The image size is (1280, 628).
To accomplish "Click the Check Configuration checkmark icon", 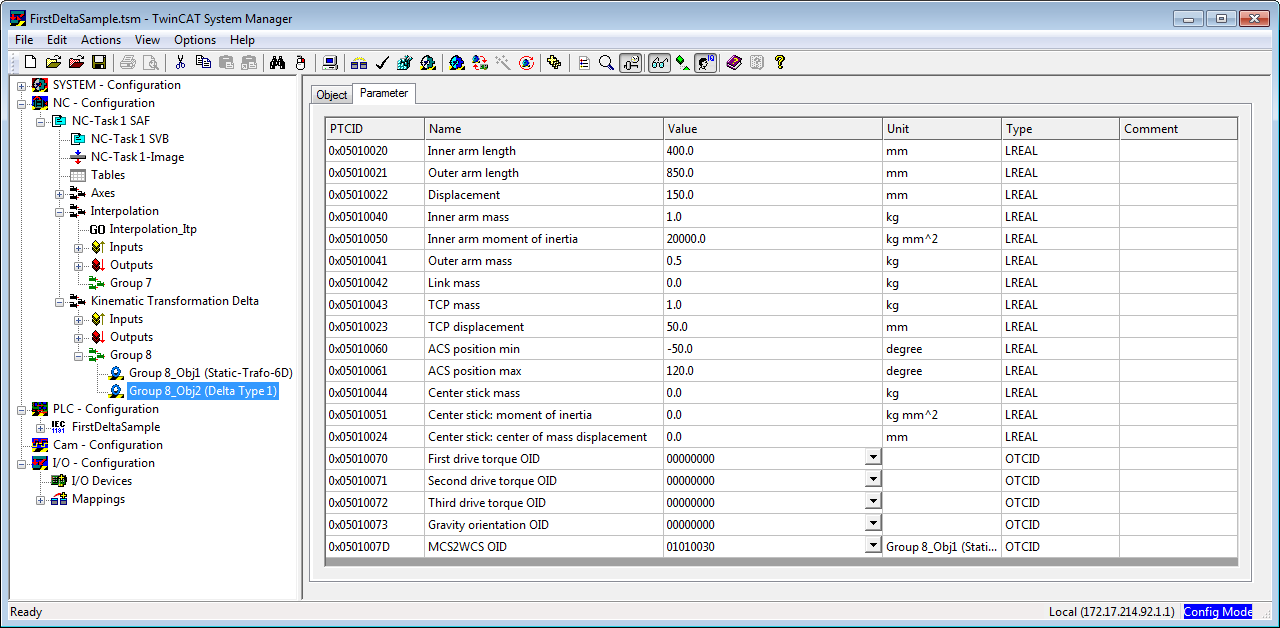I will [382, 62].
